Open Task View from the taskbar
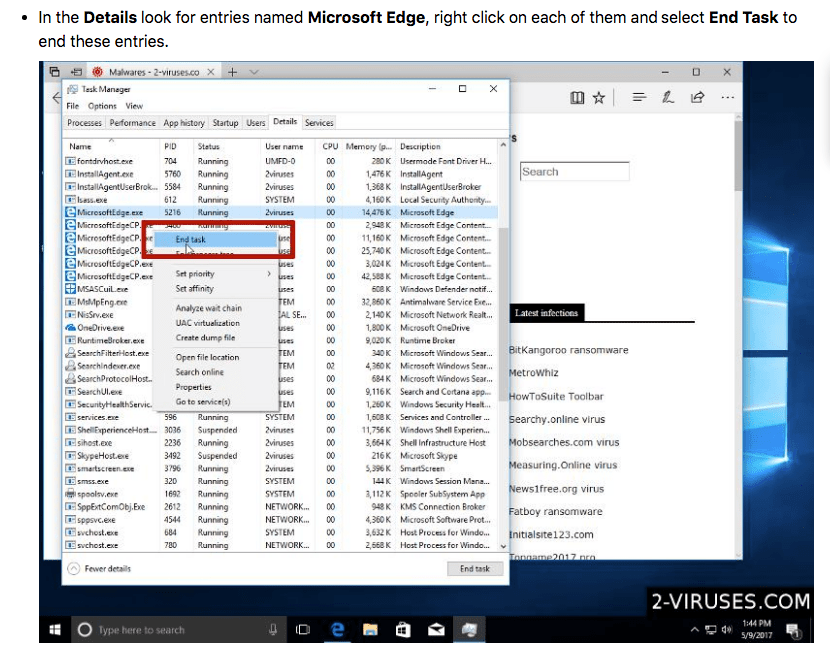Image resolution: width=830 pixels, height=654 pixels. coord(303,630)
